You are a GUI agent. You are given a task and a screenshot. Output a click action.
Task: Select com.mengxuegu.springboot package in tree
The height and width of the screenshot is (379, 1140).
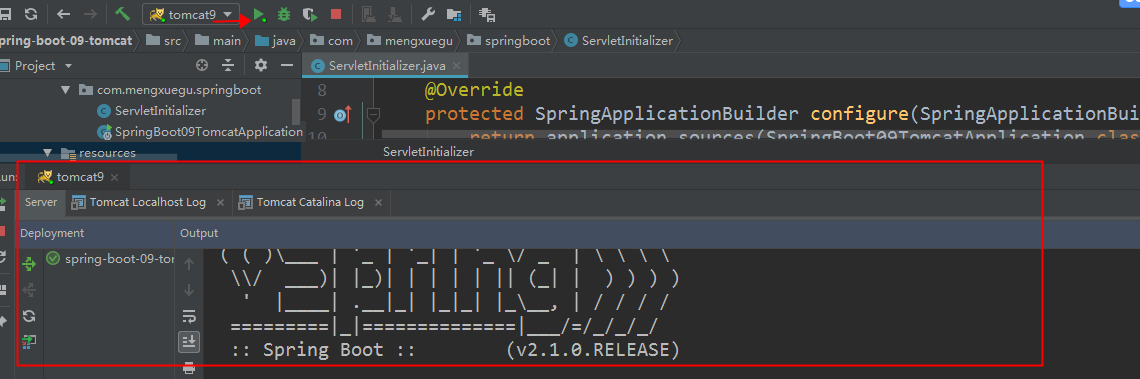pos(179,90)
